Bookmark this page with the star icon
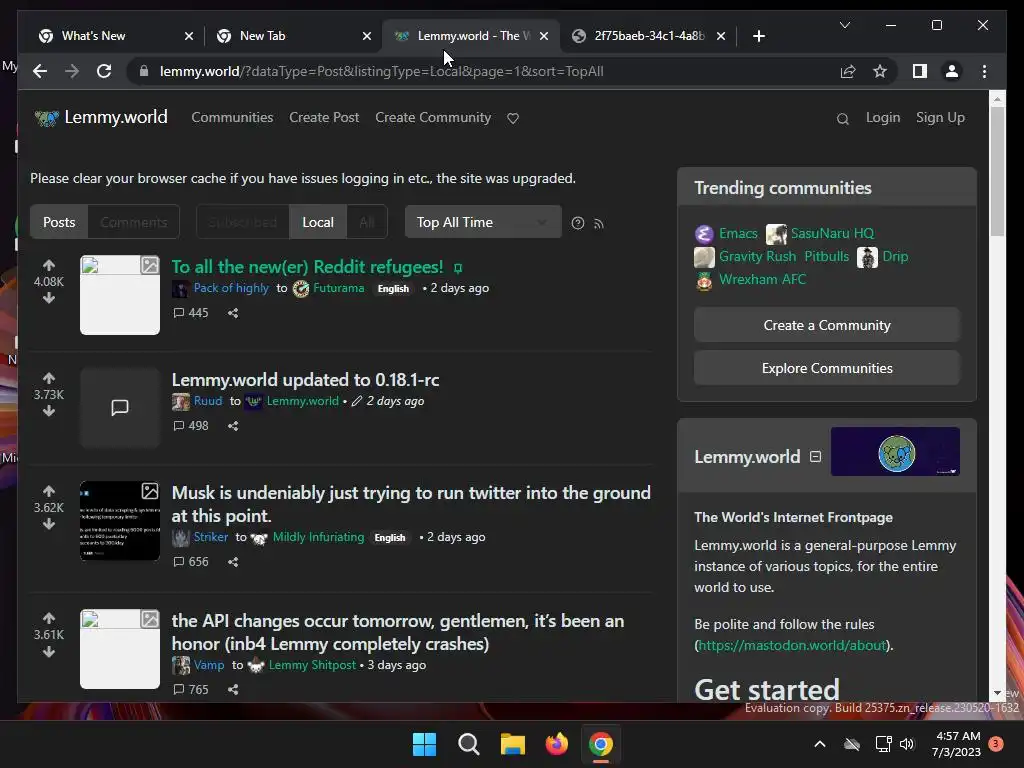Viewport: 1024px width, 768px height. point(880,71)
